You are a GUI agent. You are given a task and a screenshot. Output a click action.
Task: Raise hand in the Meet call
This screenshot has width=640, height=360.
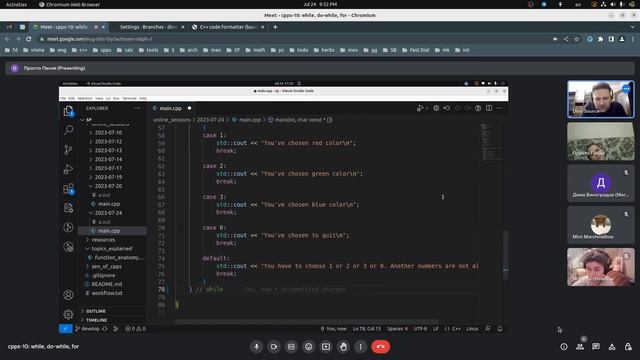[x=343, y=347]
